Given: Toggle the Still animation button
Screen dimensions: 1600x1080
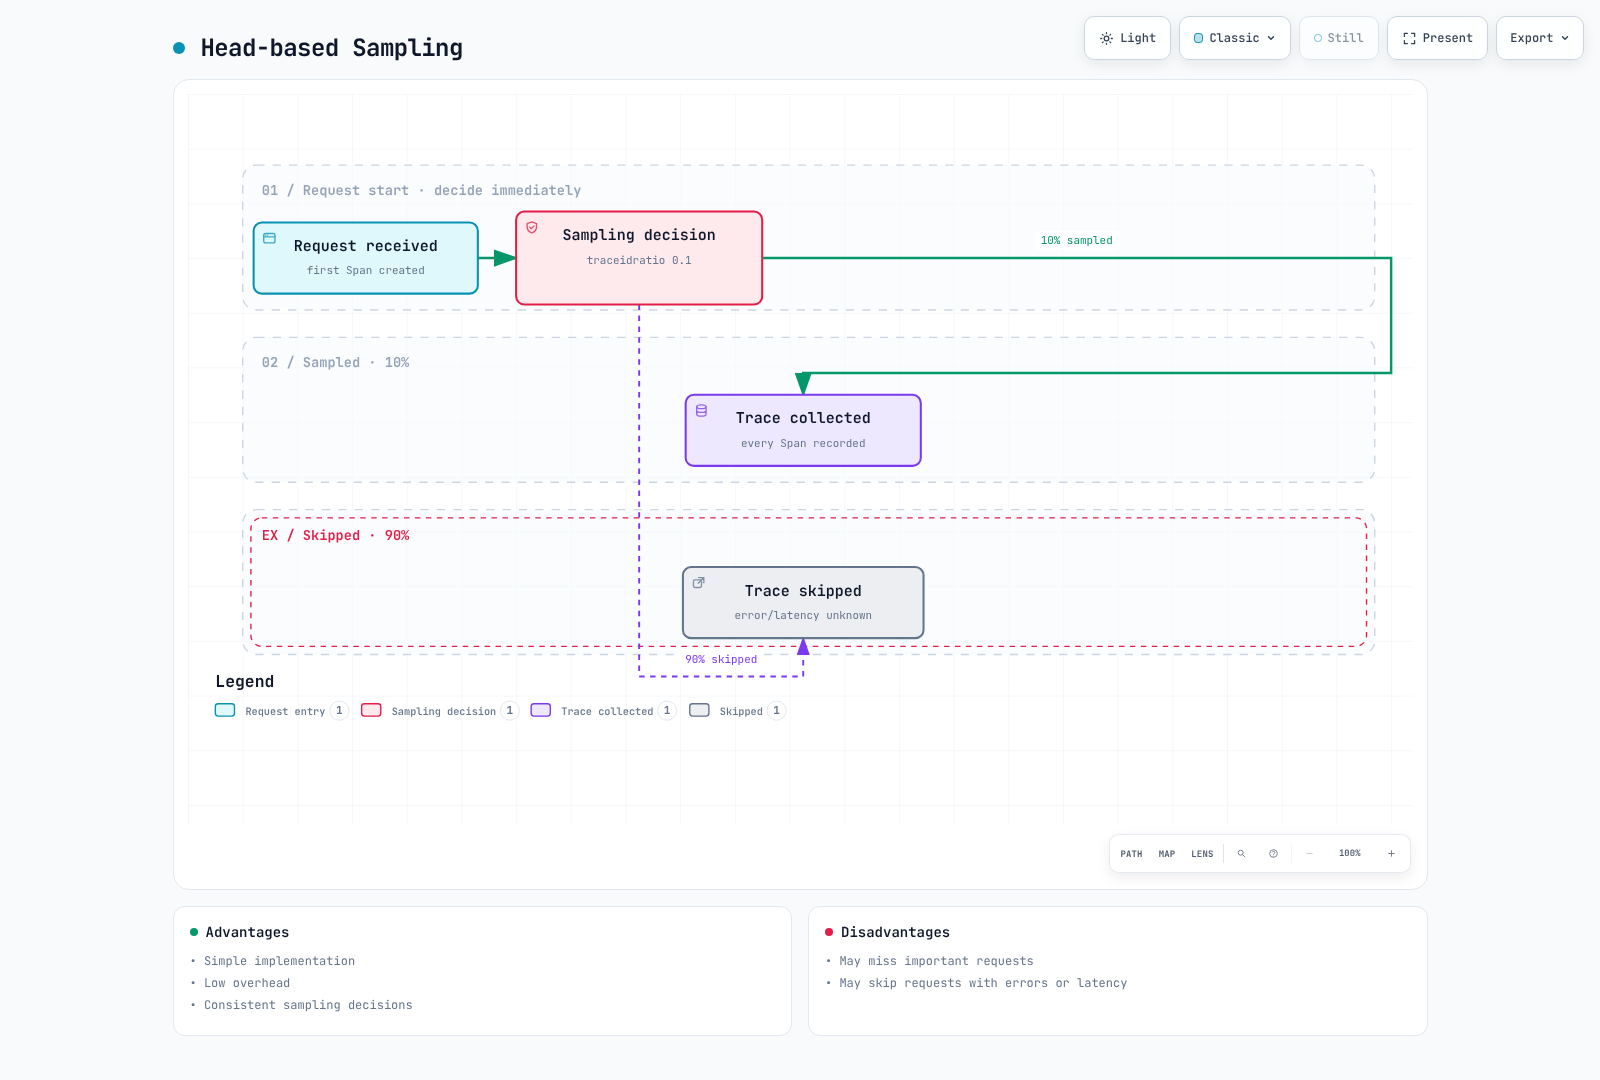Looking at the screenshot, I should [1338, 38].
